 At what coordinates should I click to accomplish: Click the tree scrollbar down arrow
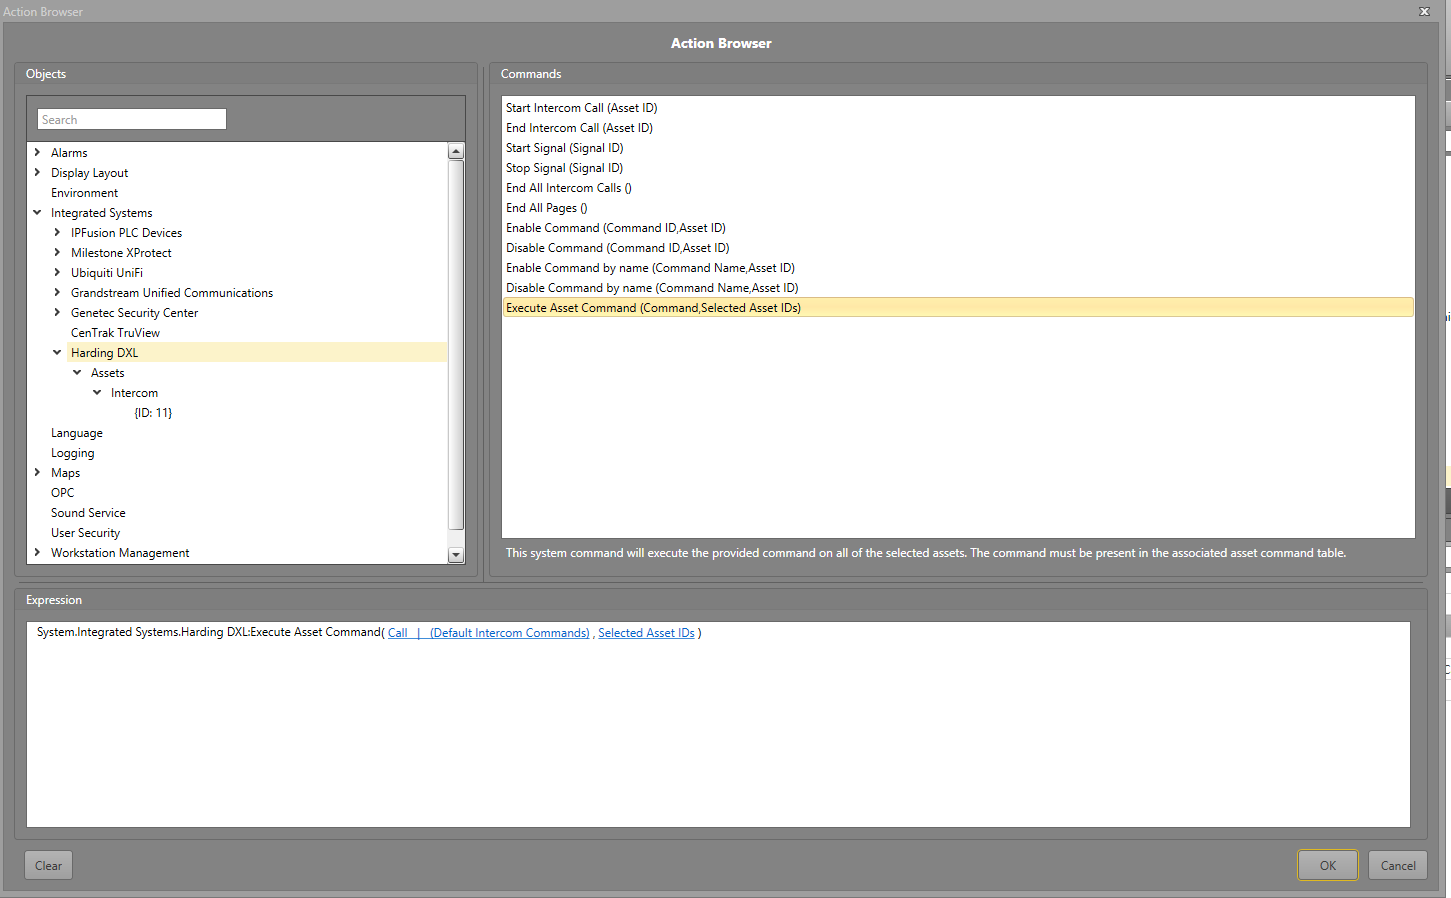pyautogui.click(x=456, y=555)
